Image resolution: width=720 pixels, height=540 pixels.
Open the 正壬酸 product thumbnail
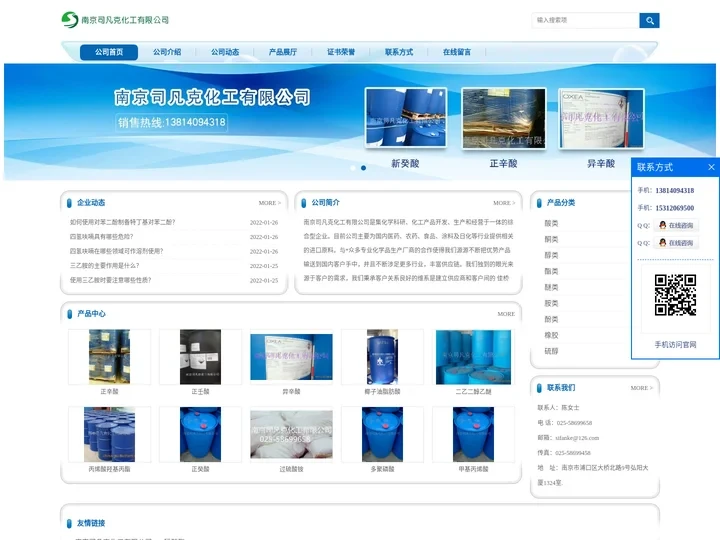[200, 357]
